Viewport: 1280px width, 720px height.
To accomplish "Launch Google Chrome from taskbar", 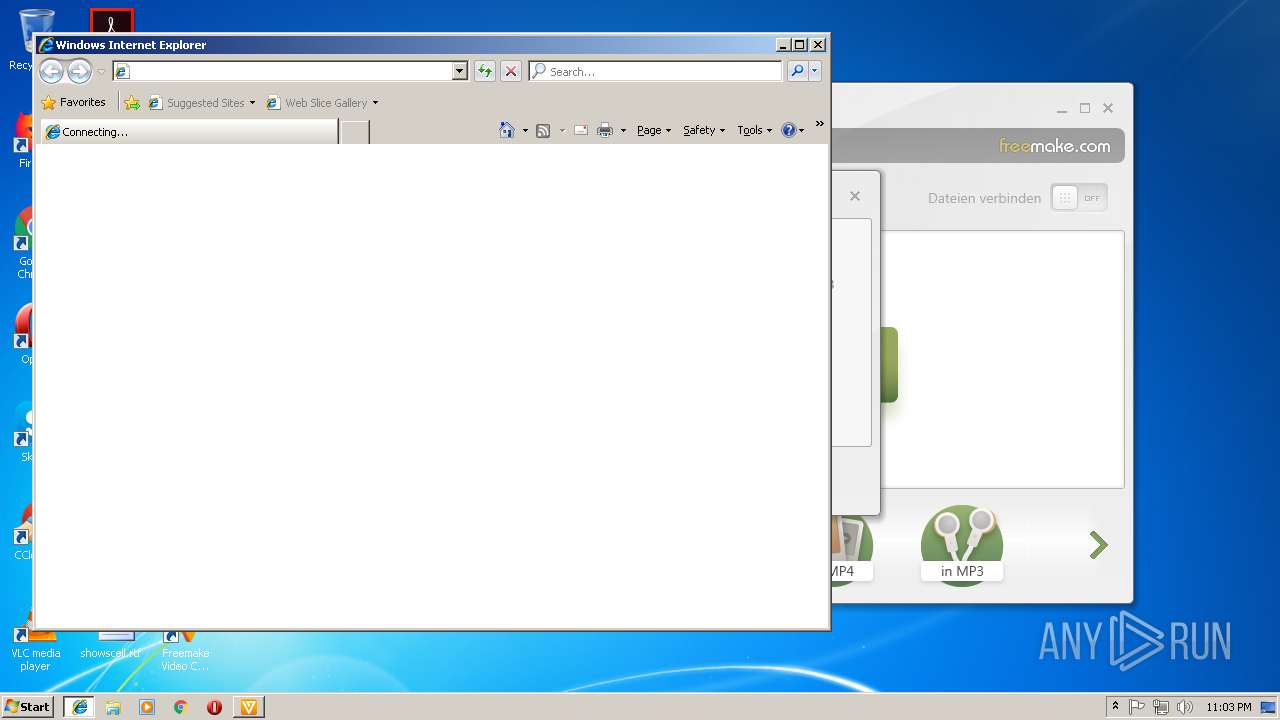I will [x=181, y=707].
